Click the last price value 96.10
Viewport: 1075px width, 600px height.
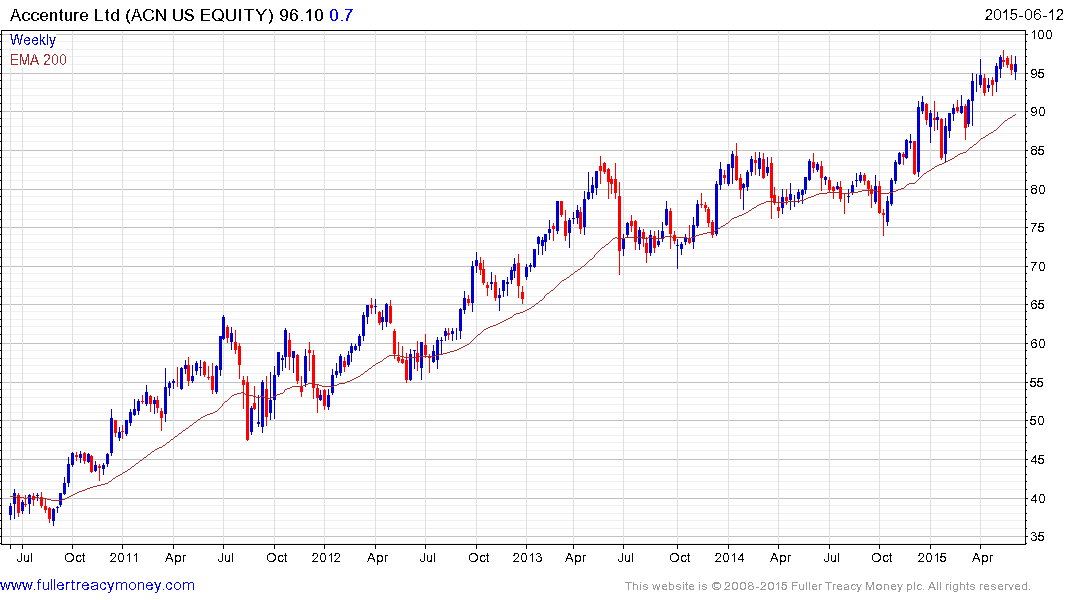(301, 15)
